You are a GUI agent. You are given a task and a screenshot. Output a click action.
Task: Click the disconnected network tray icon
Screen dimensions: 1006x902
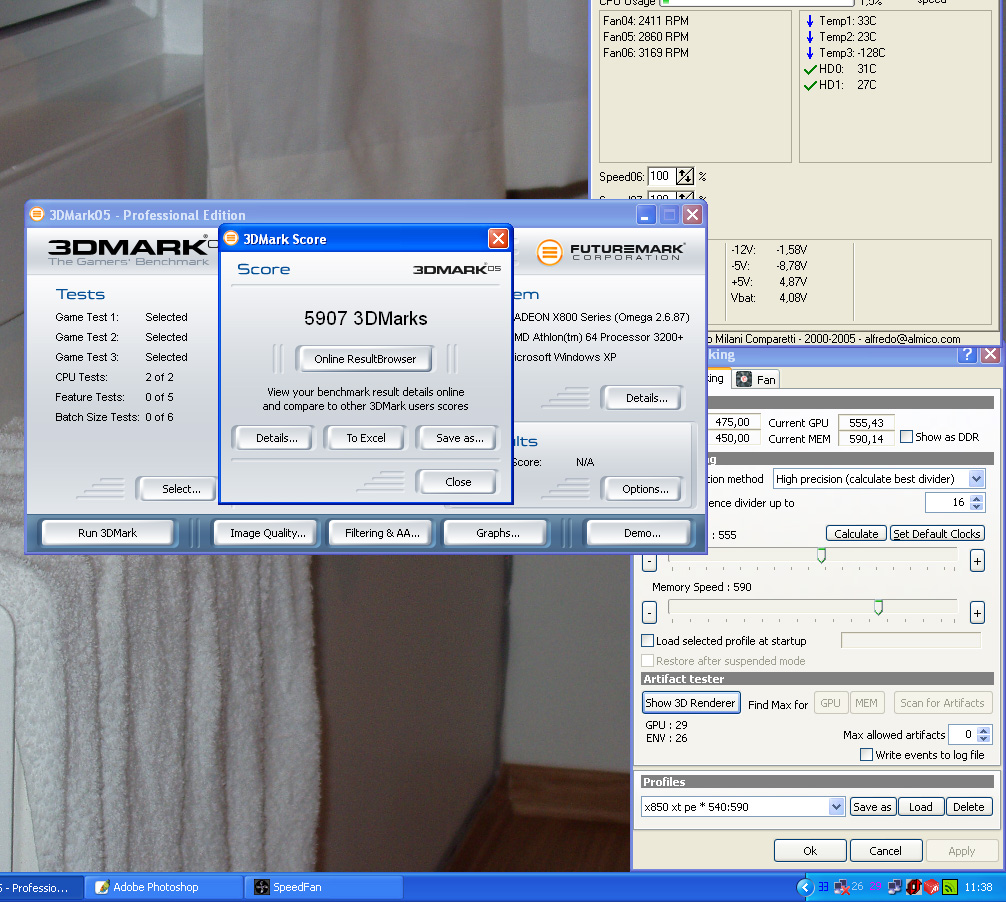click(840, 888)
